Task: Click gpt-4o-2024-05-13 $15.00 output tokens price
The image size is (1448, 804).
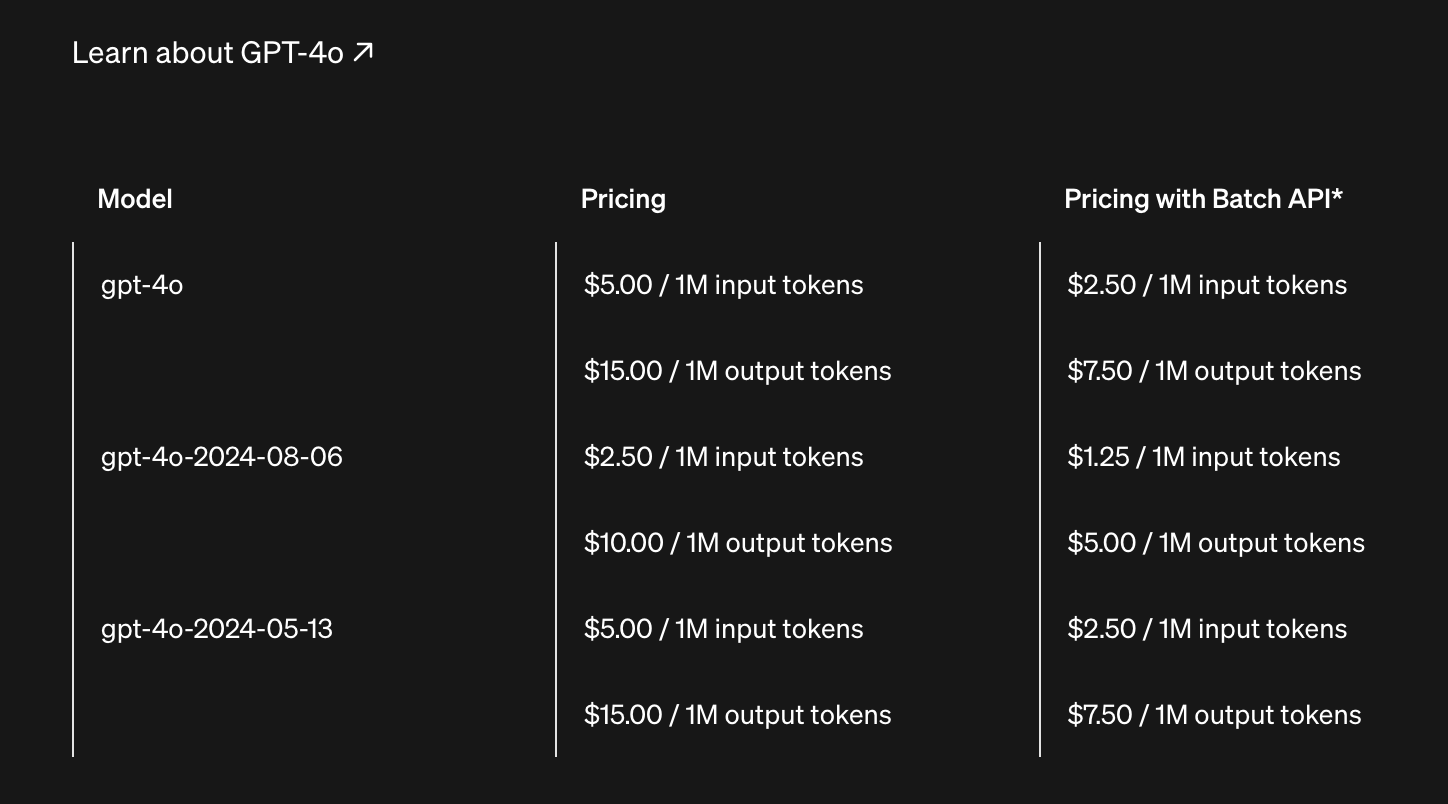Action: 738,715
